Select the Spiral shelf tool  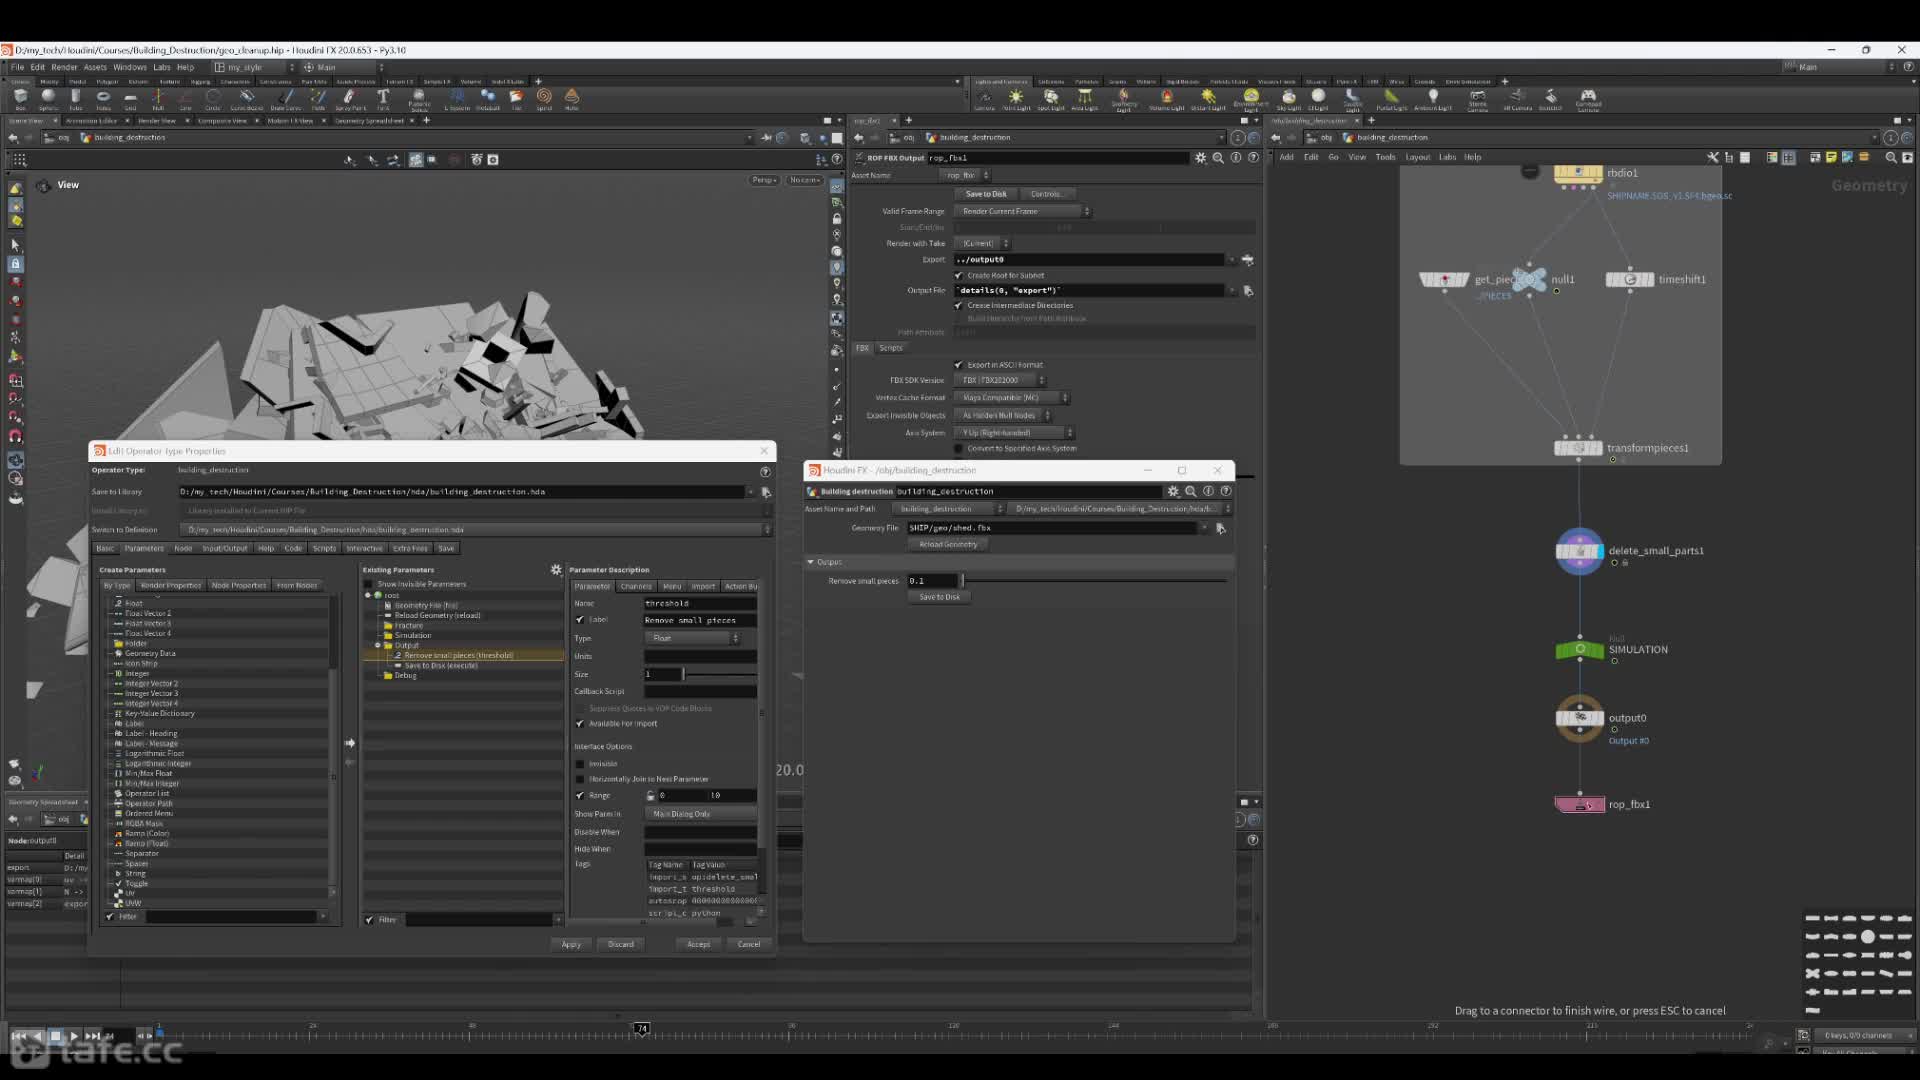coord(544,98)
